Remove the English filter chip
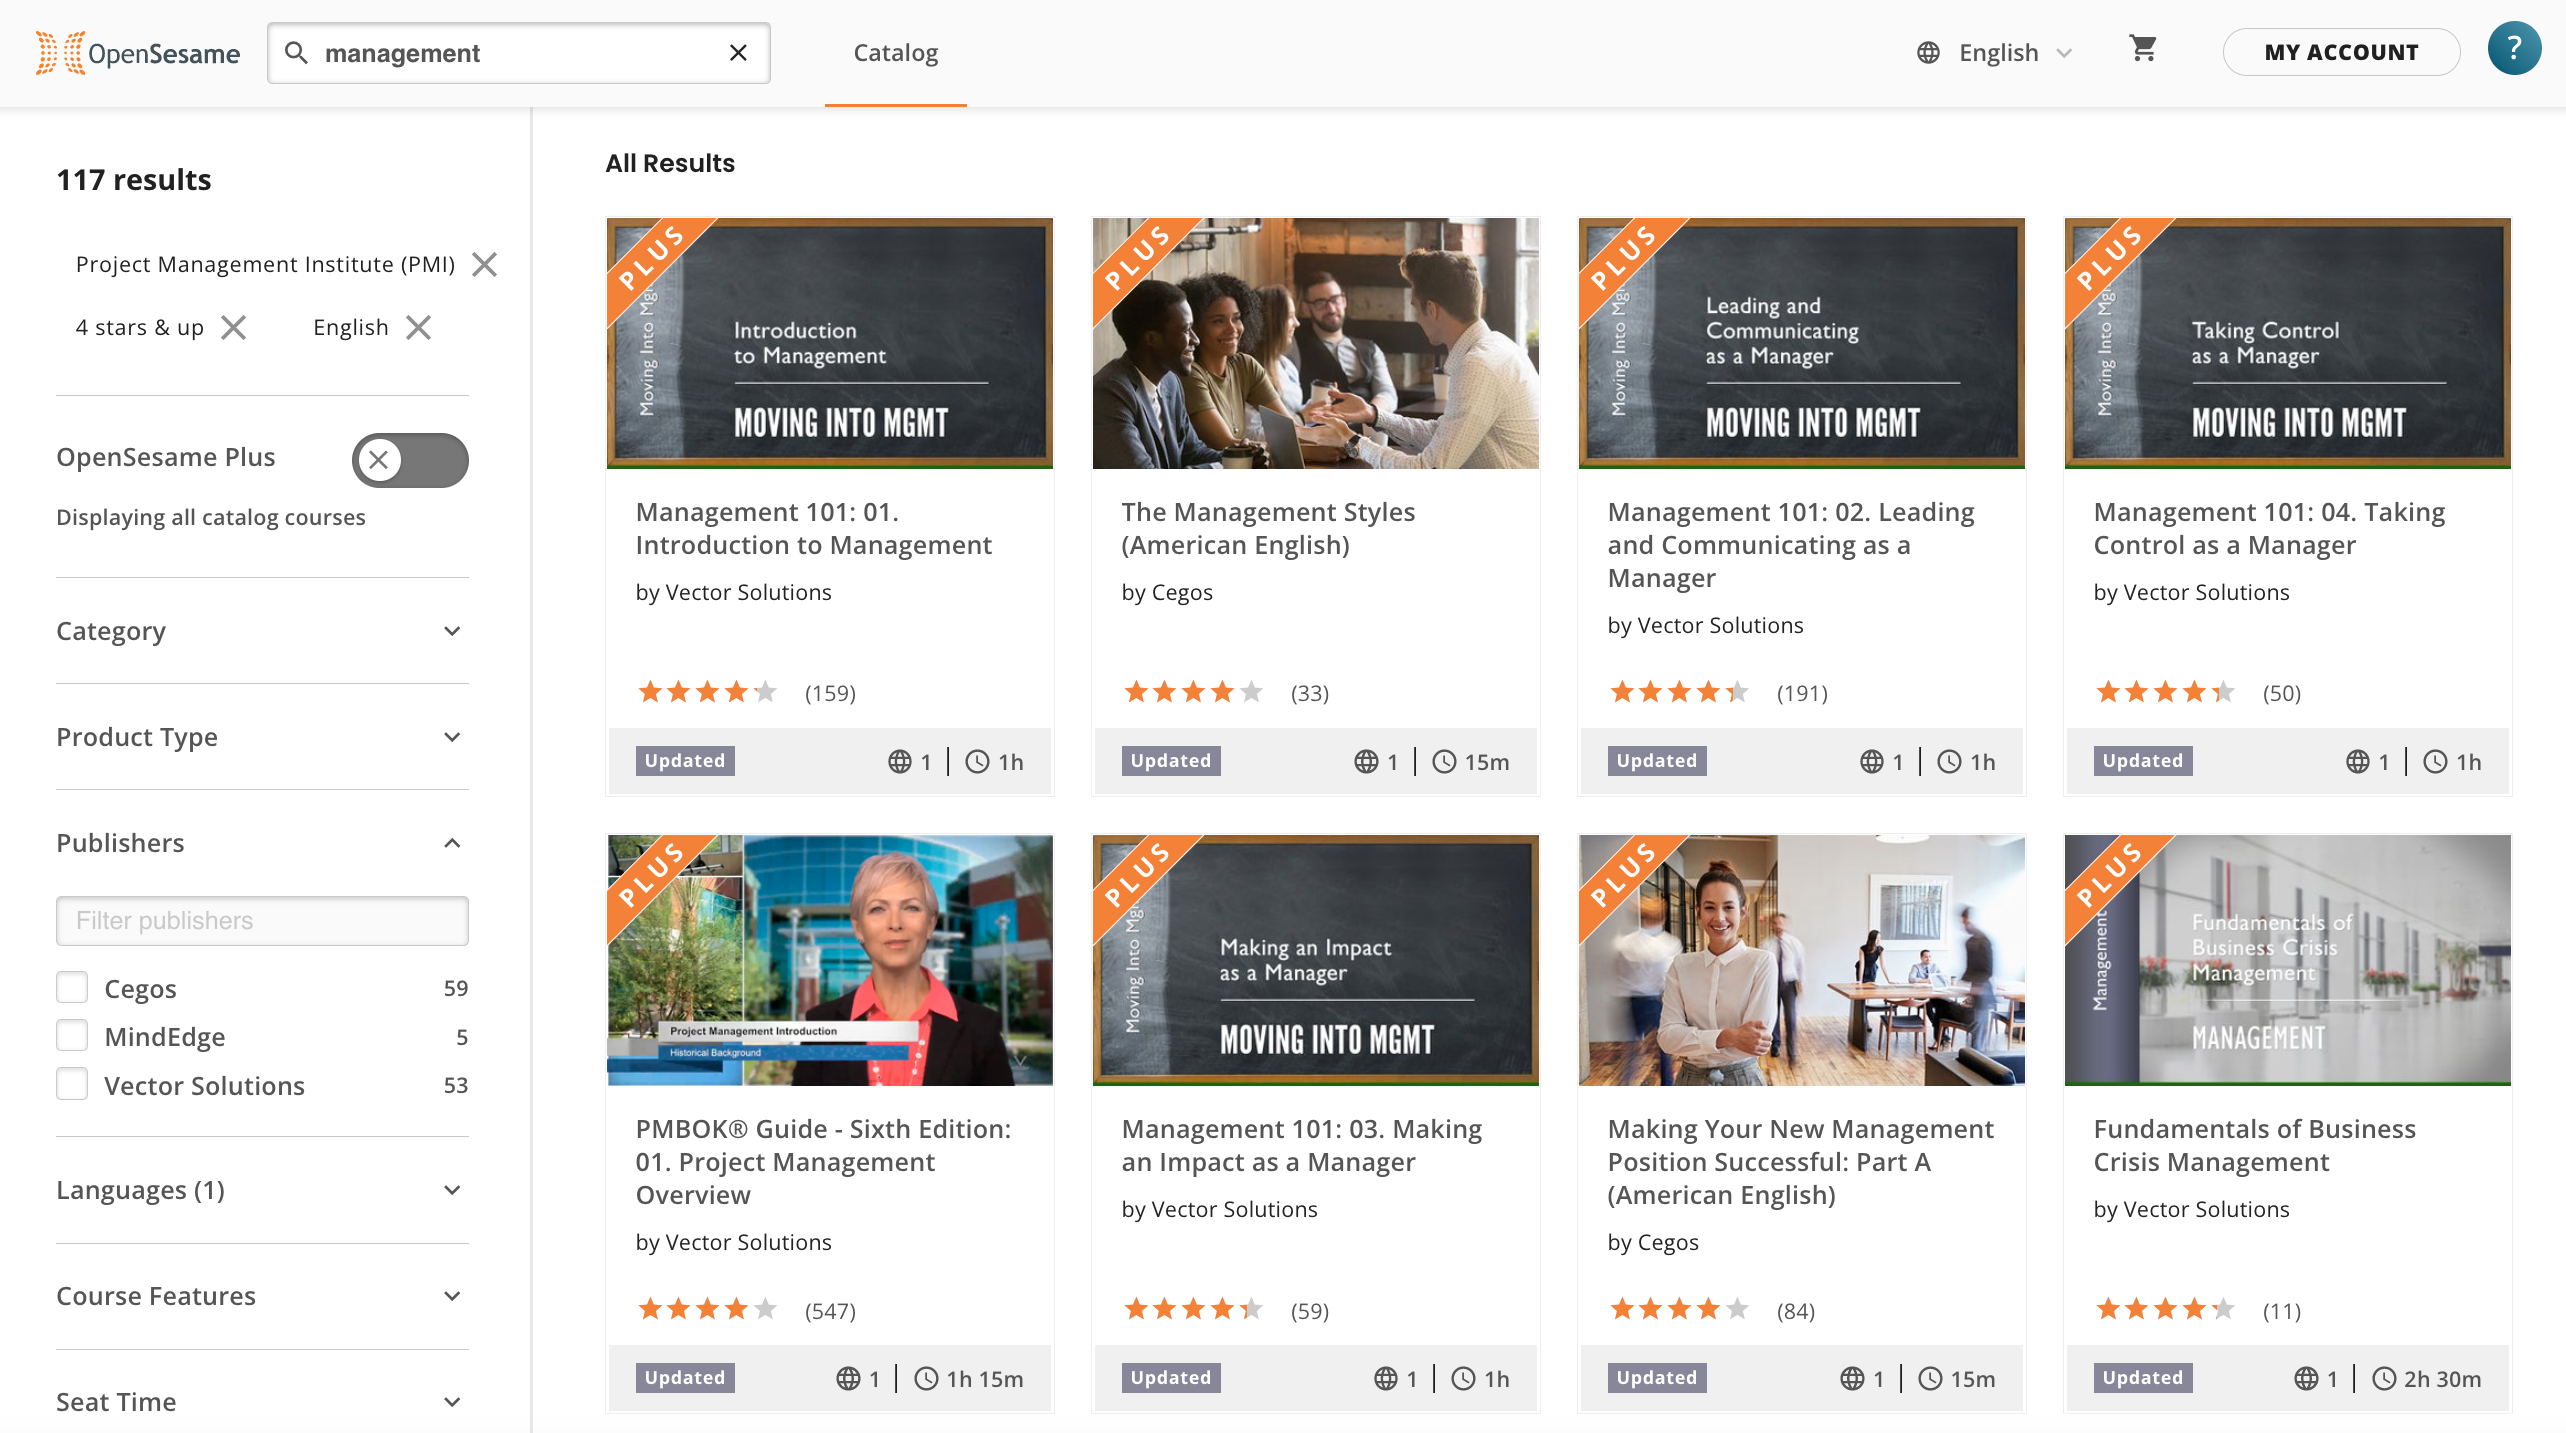Screen dimensions: 2566x1433 click(x=418, y=327)
